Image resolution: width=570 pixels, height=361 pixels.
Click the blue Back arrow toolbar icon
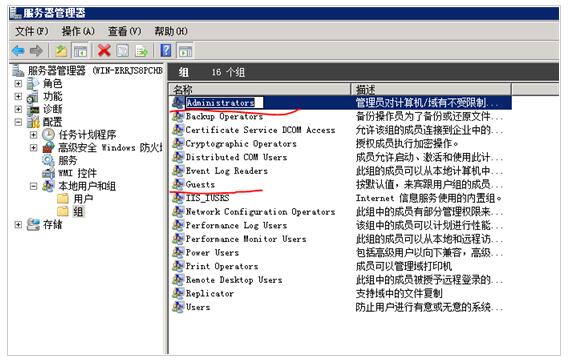[x=18, y=51]
